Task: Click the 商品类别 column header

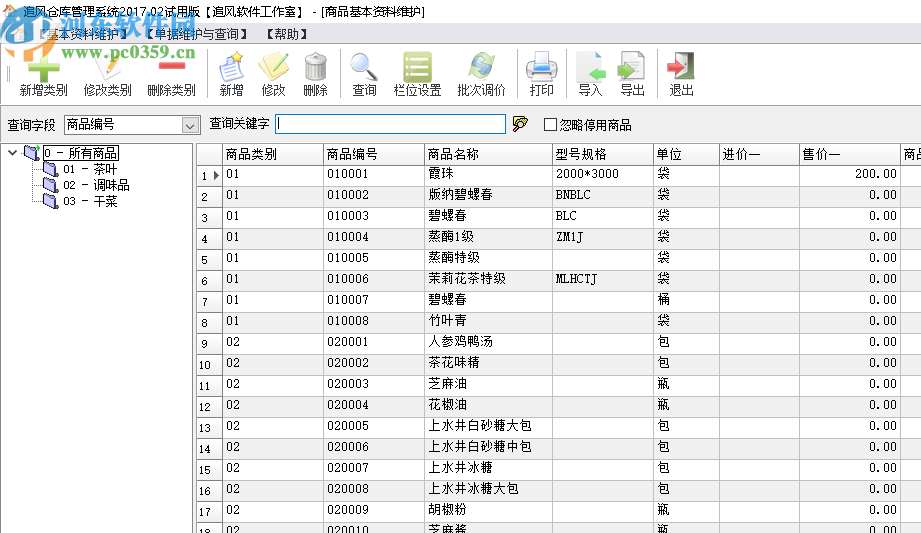Action: click(x=273, y=154)
